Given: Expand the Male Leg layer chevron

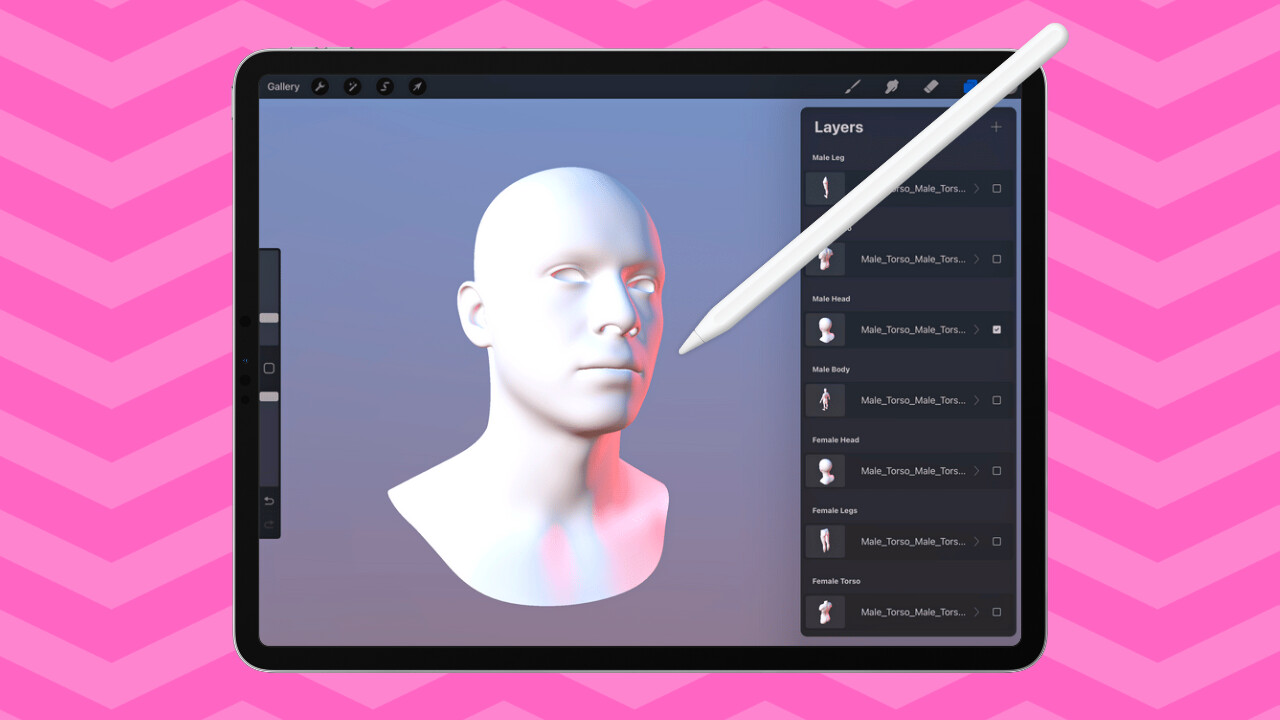Looking at the screenshot, I should (x=977, y=188).
